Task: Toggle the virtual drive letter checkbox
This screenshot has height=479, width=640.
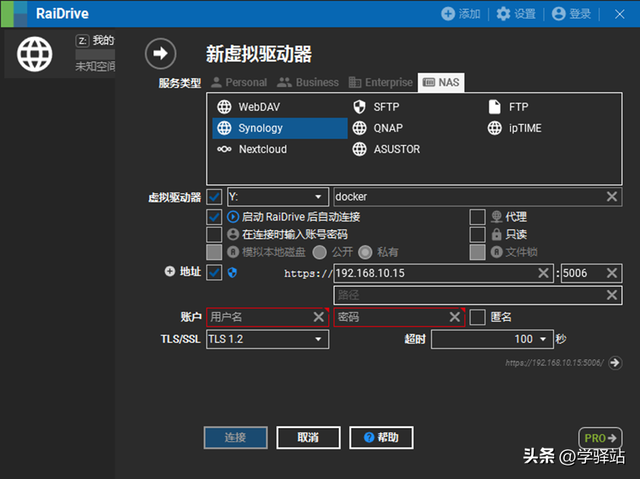Action: click(x=214, y=197)
